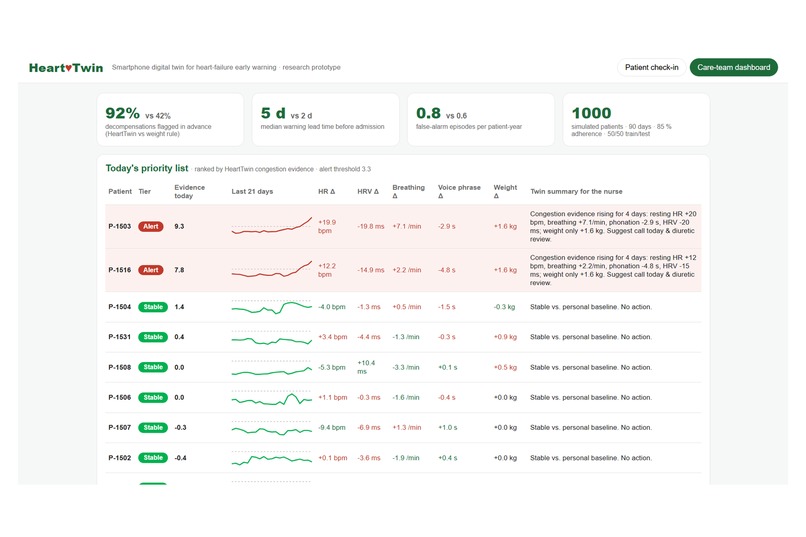Open P-1508 21-day sparkline chart
806x537 pixels.
271,368
